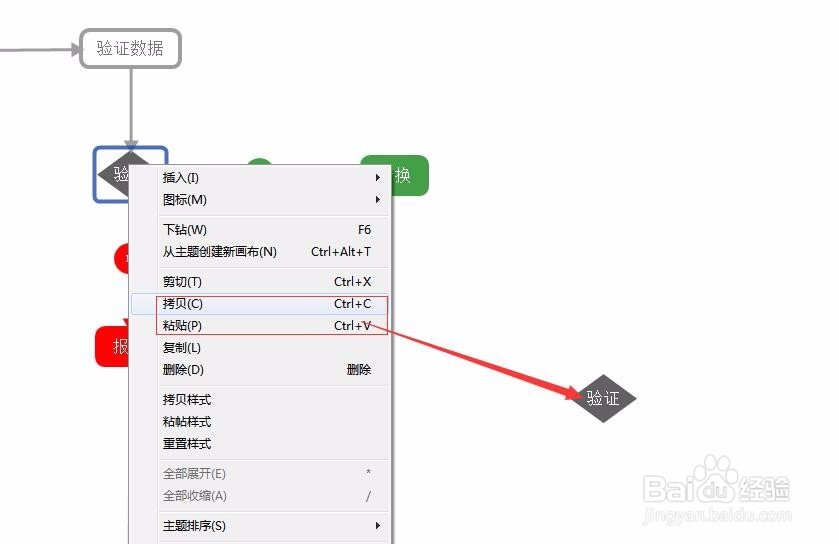Select 从主题创建新画布(N) menu entry
Image resolution: width=839 pixels, height=544 pixels.
260,251
